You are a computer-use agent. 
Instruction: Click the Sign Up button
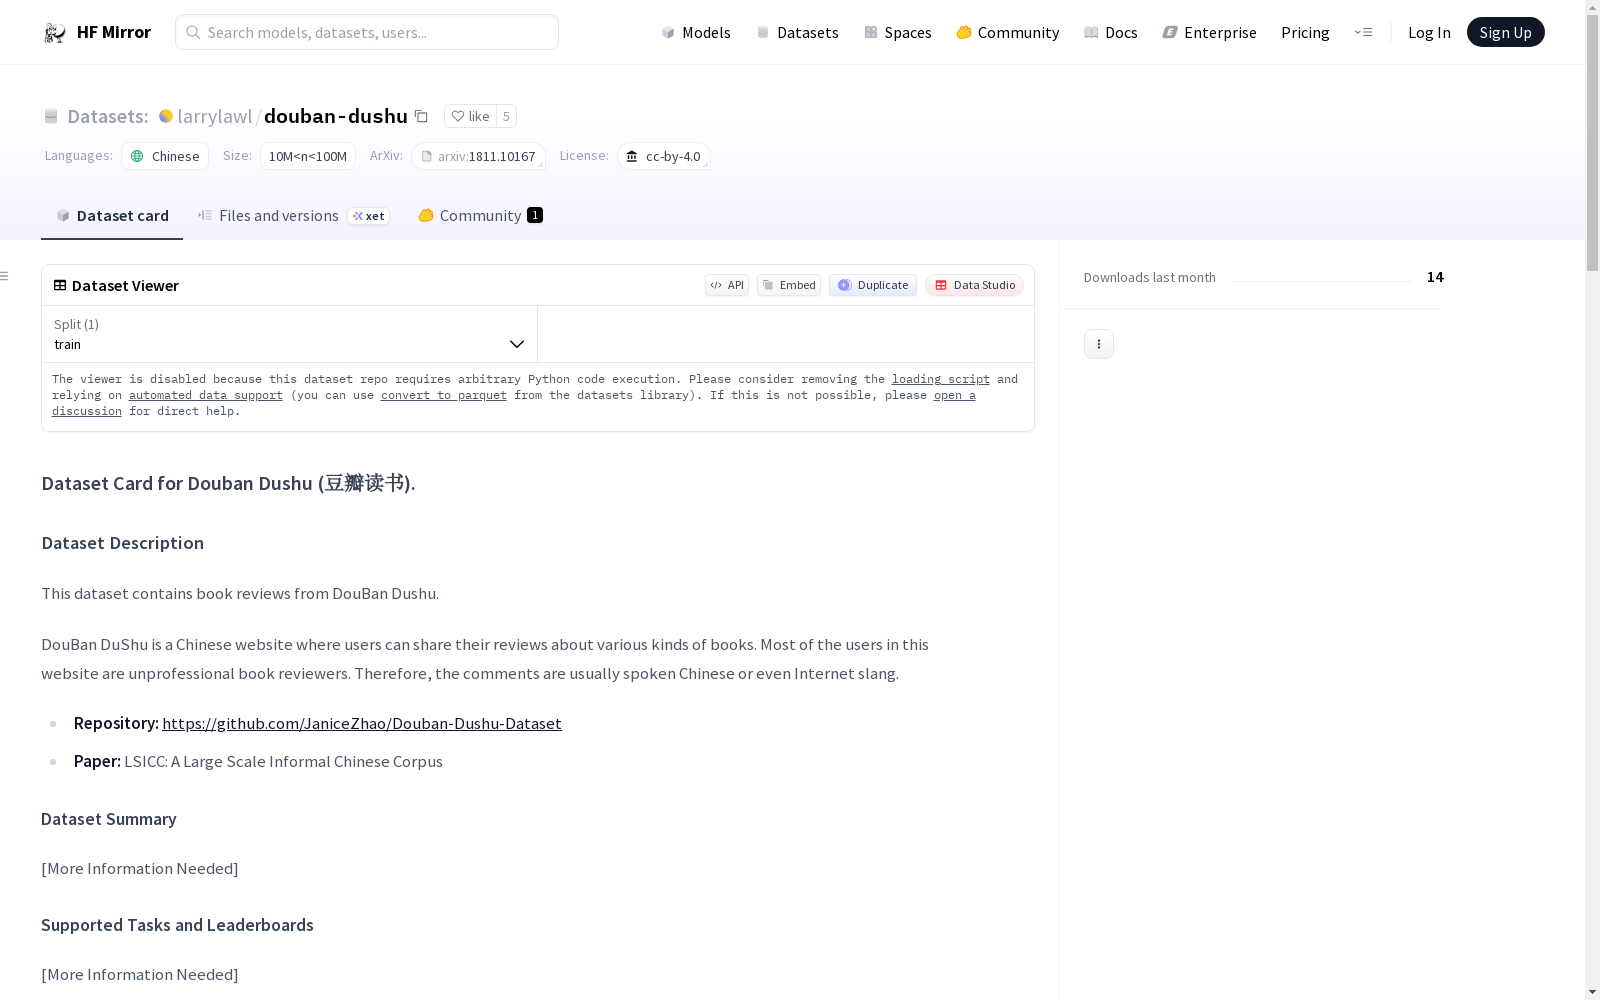pos(1505,32)
